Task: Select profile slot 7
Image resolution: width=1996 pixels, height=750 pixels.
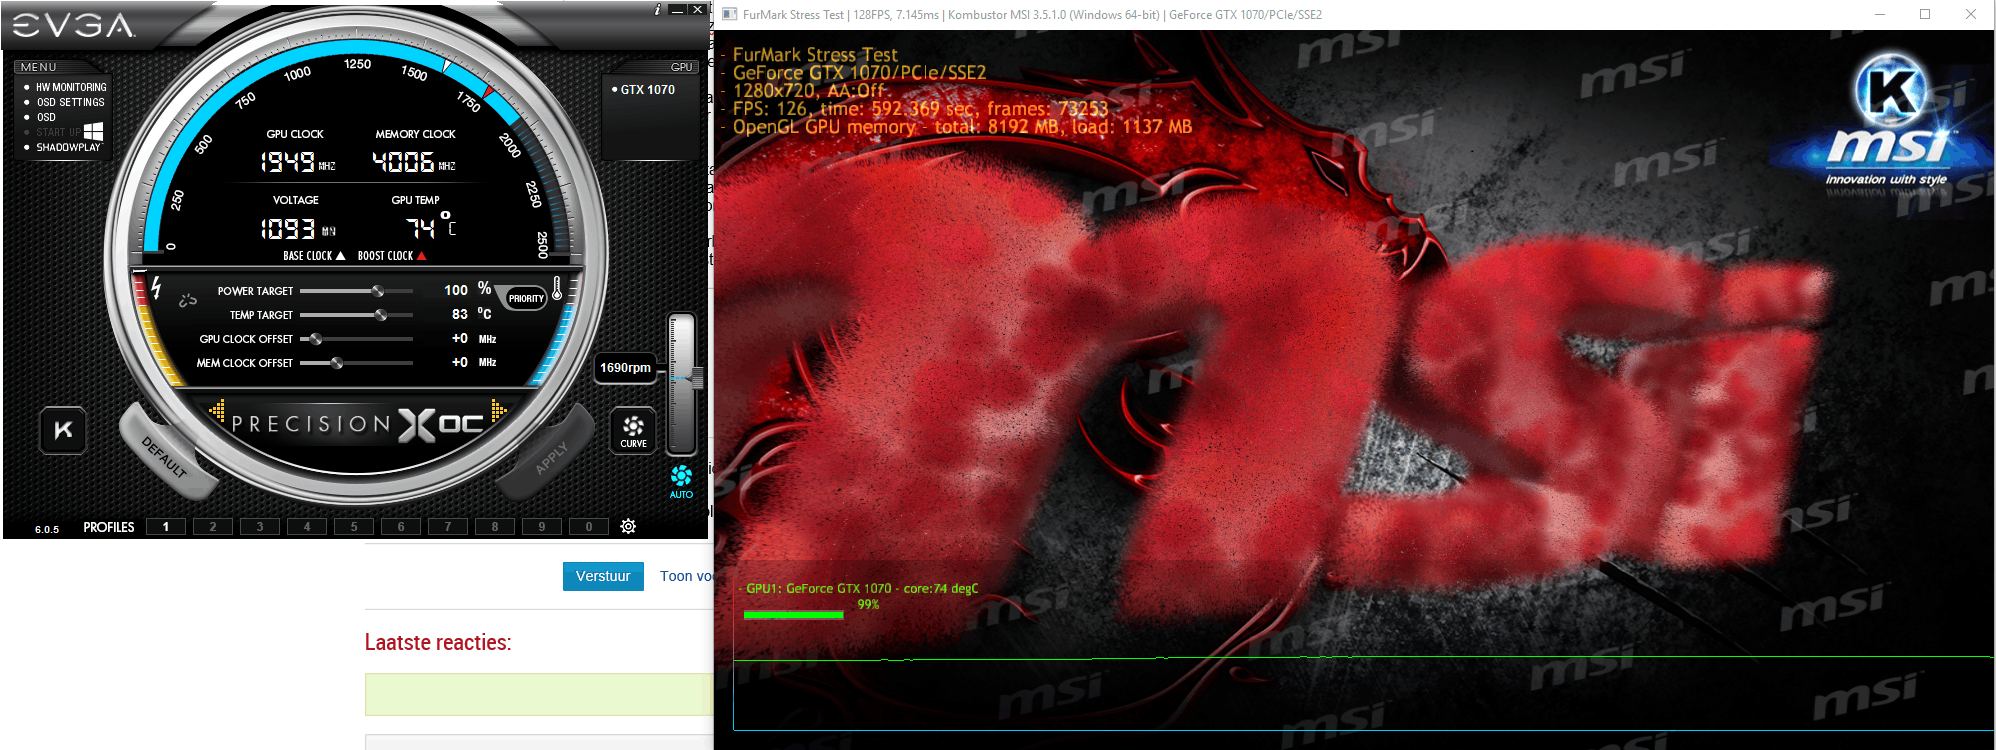Action: point(448,527)
